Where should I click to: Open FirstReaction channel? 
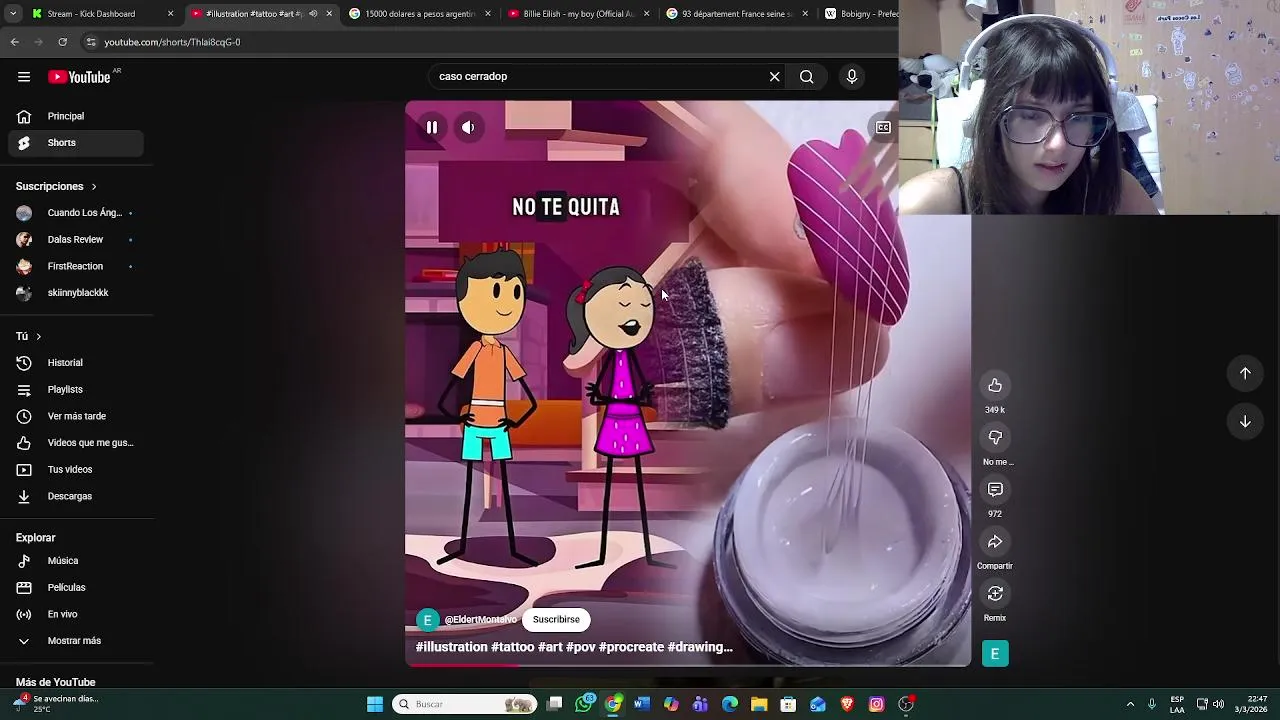[76, 266]
